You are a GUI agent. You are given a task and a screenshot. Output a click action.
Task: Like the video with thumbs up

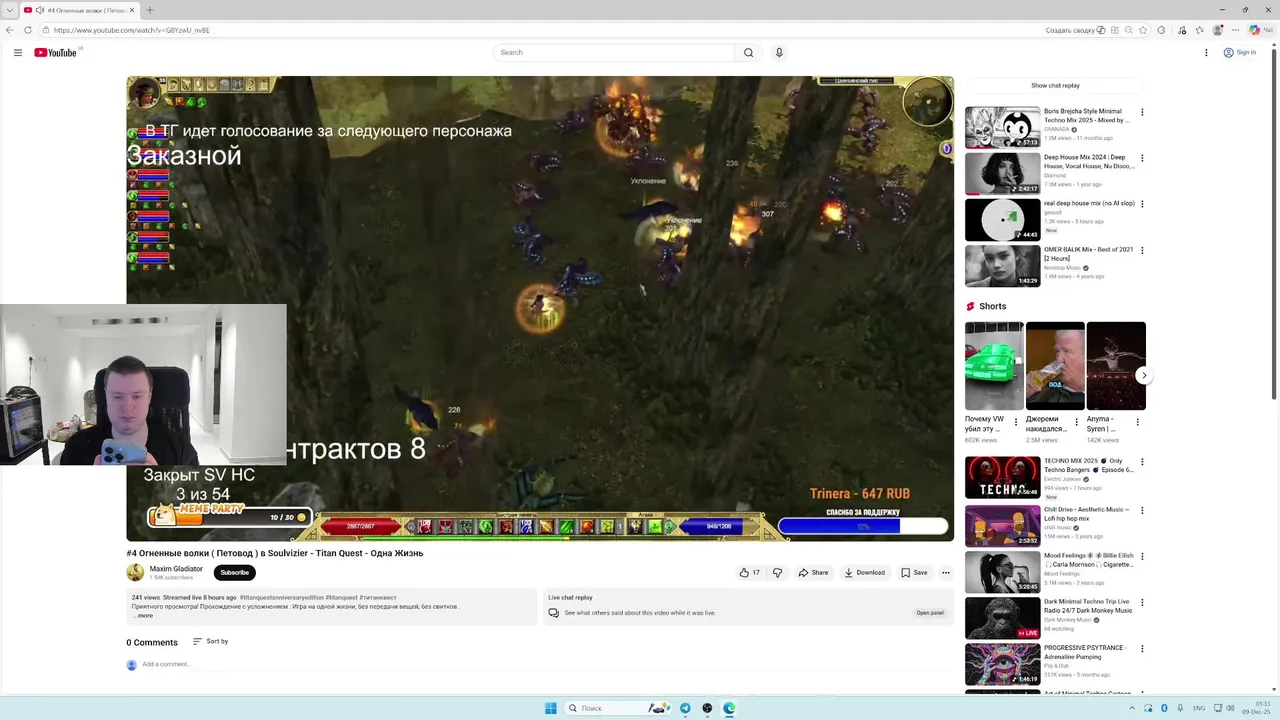[x=749, y=572]
